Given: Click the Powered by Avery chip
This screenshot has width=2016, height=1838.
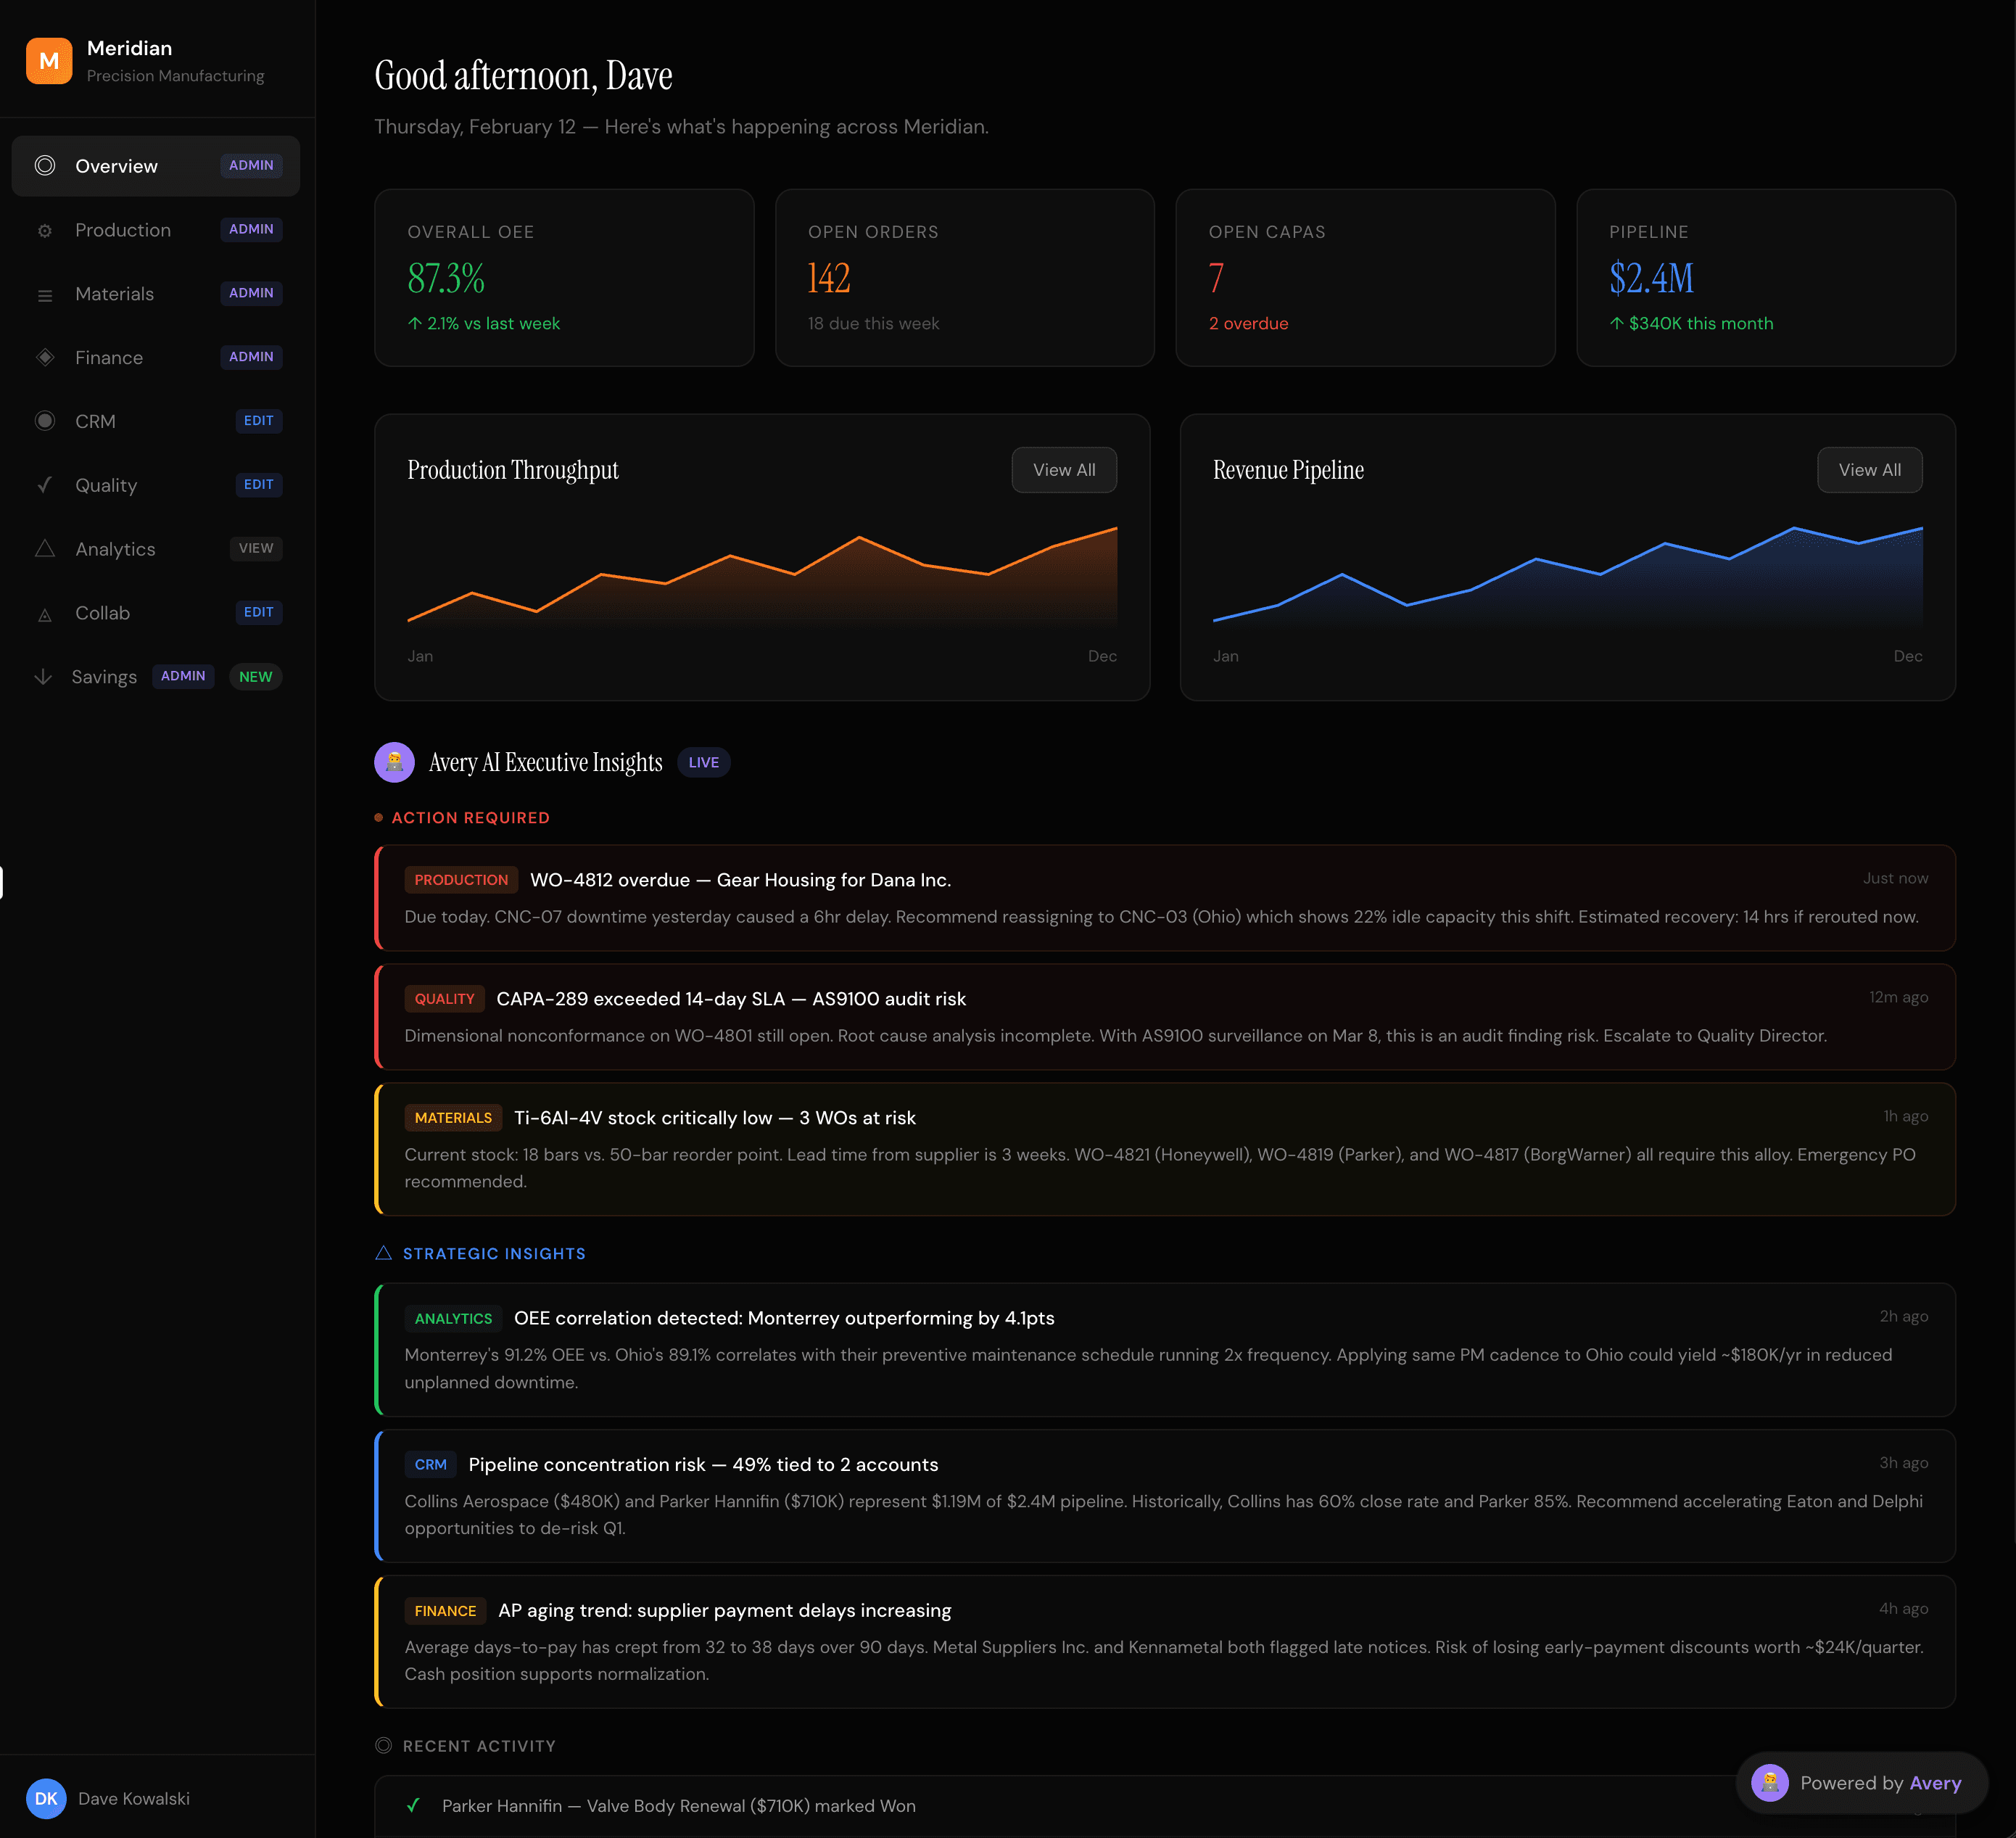Looking at the screenshot, I should [1862, 1783].
